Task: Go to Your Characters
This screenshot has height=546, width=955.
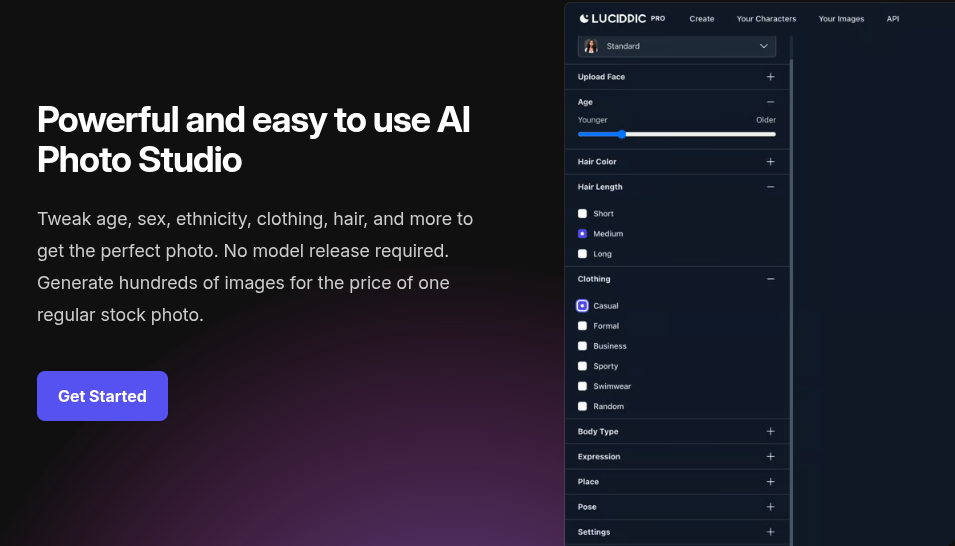Action: point(766,19)
